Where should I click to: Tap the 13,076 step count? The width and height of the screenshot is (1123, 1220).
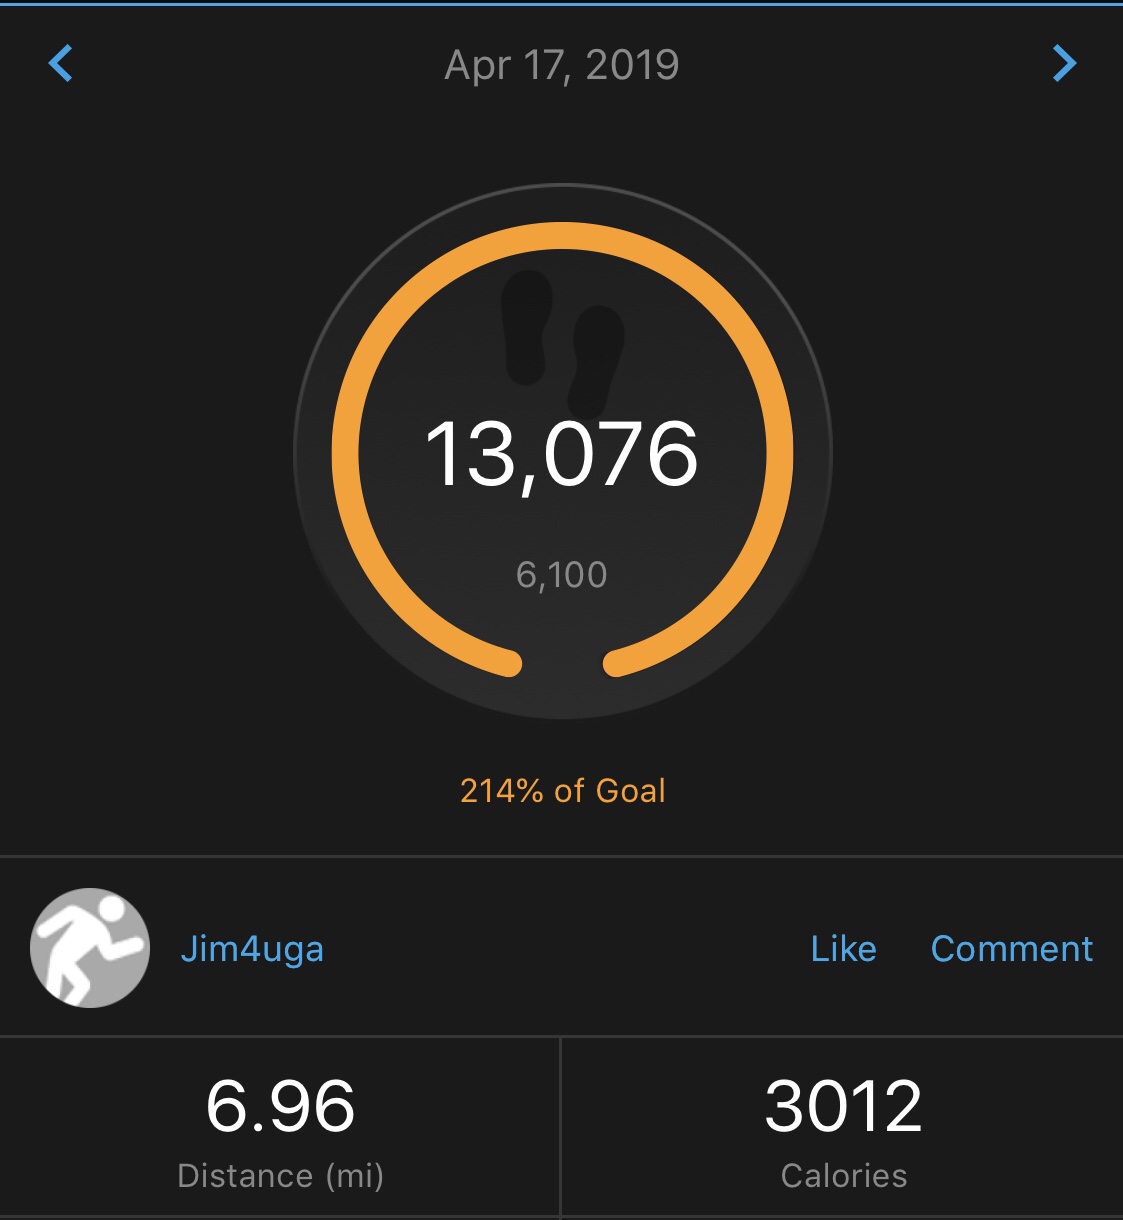pyautogui.click(x=562, y=455)
